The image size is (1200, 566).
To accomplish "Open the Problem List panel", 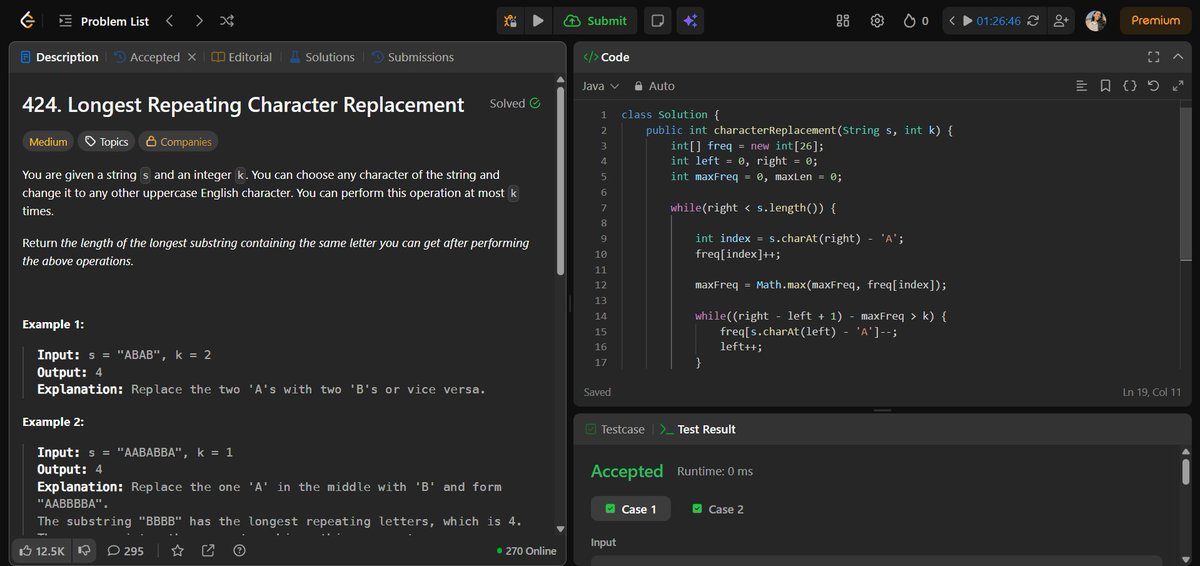I will tap(104, 21).
